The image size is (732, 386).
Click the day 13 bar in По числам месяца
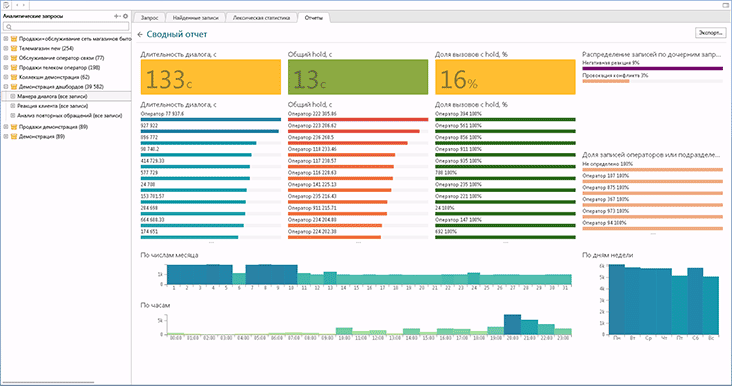pos(330,278)
